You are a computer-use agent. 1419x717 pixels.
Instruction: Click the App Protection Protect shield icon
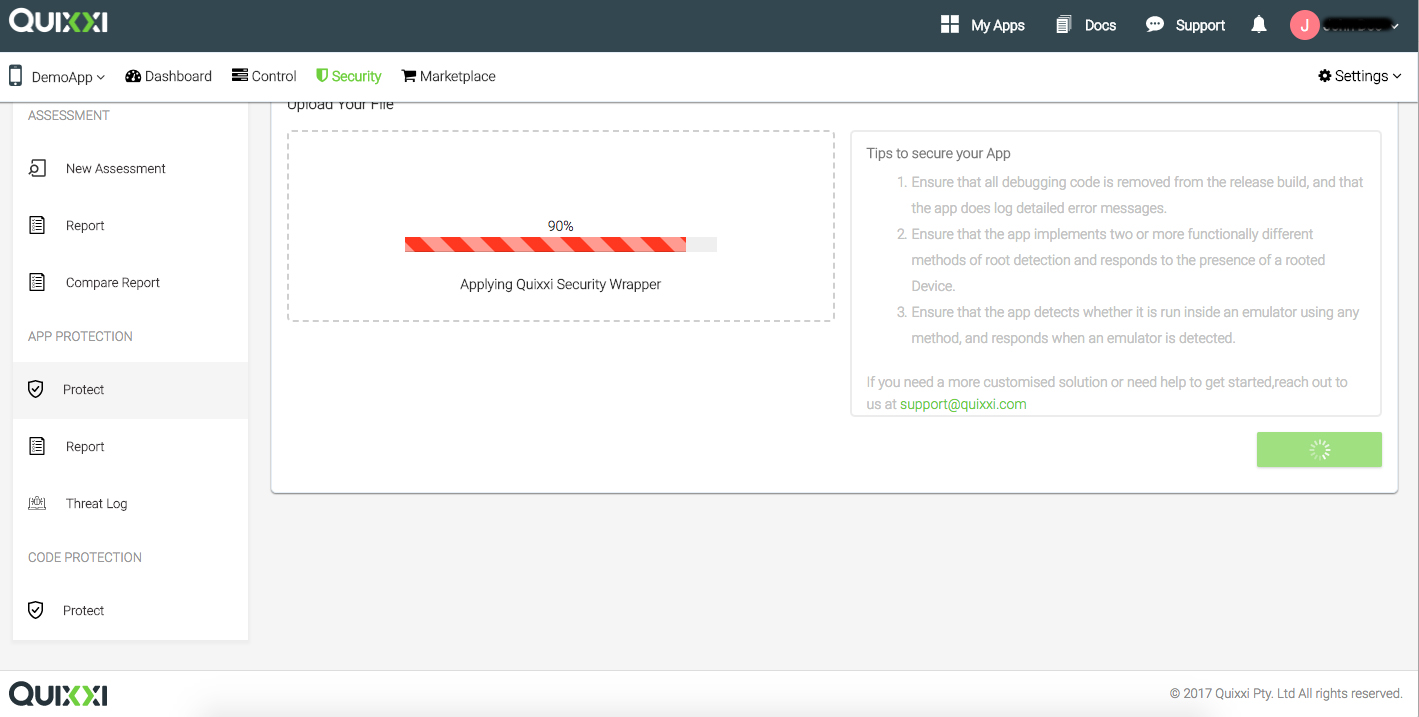coord(36,390)
